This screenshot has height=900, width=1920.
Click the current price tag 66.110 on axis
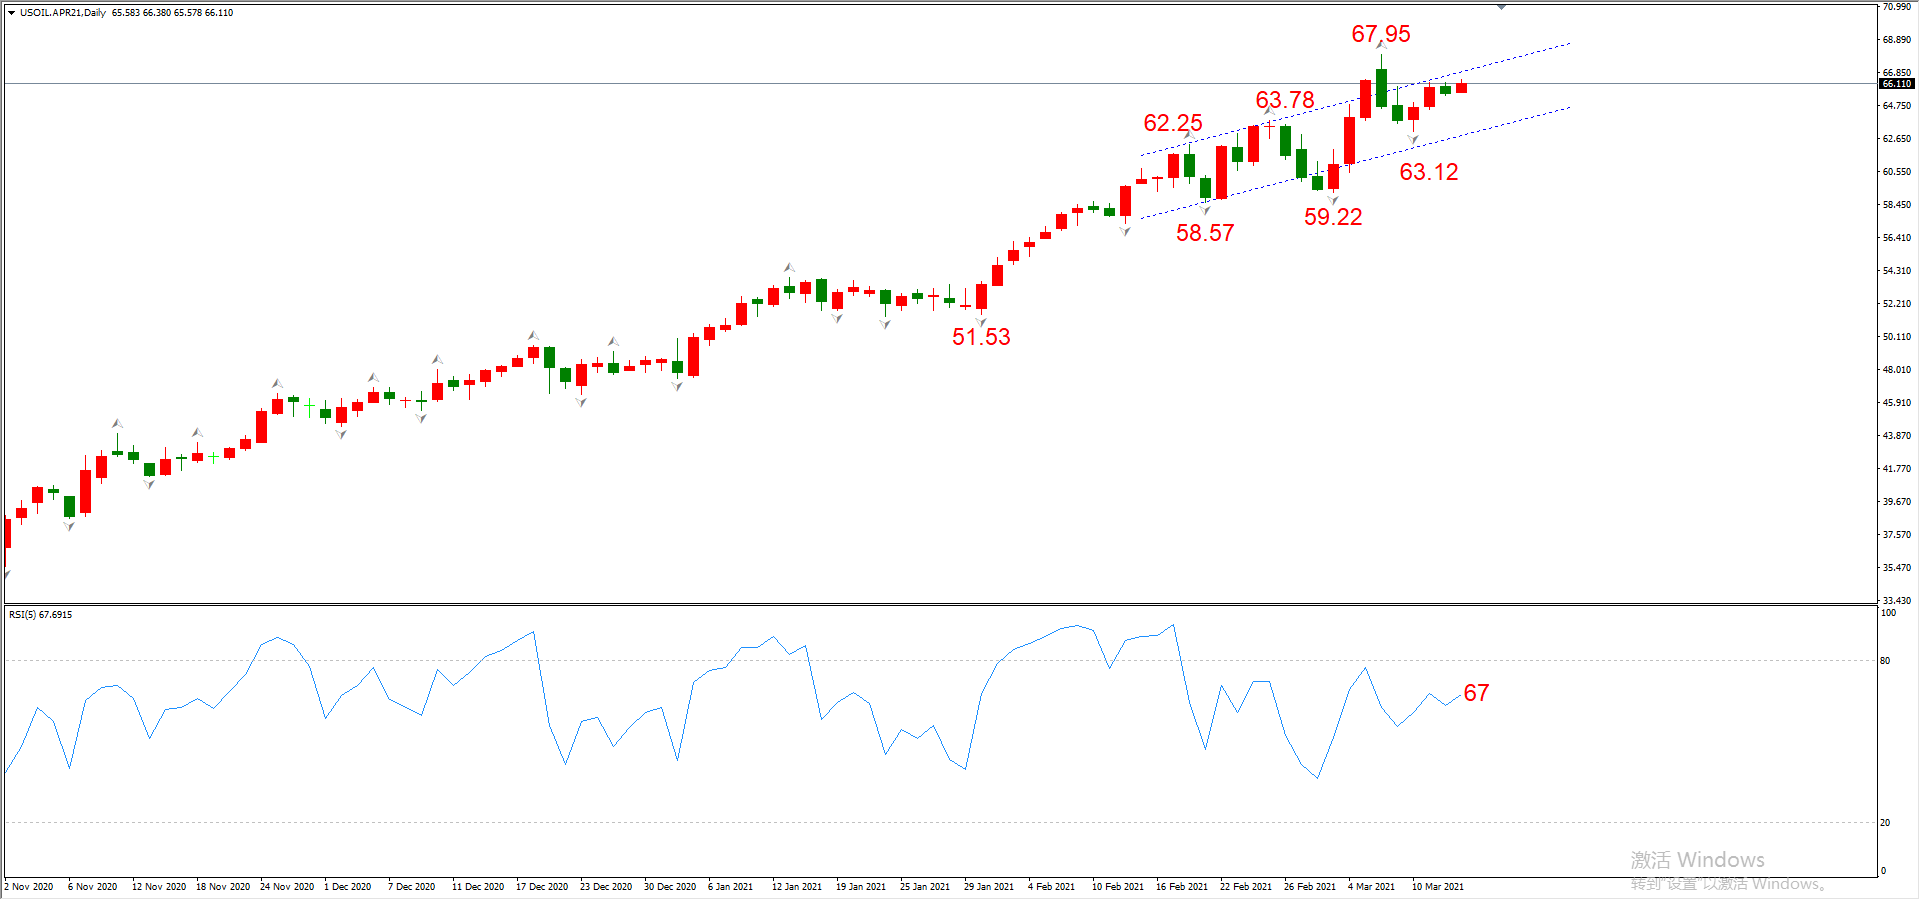coord(1897,84)
